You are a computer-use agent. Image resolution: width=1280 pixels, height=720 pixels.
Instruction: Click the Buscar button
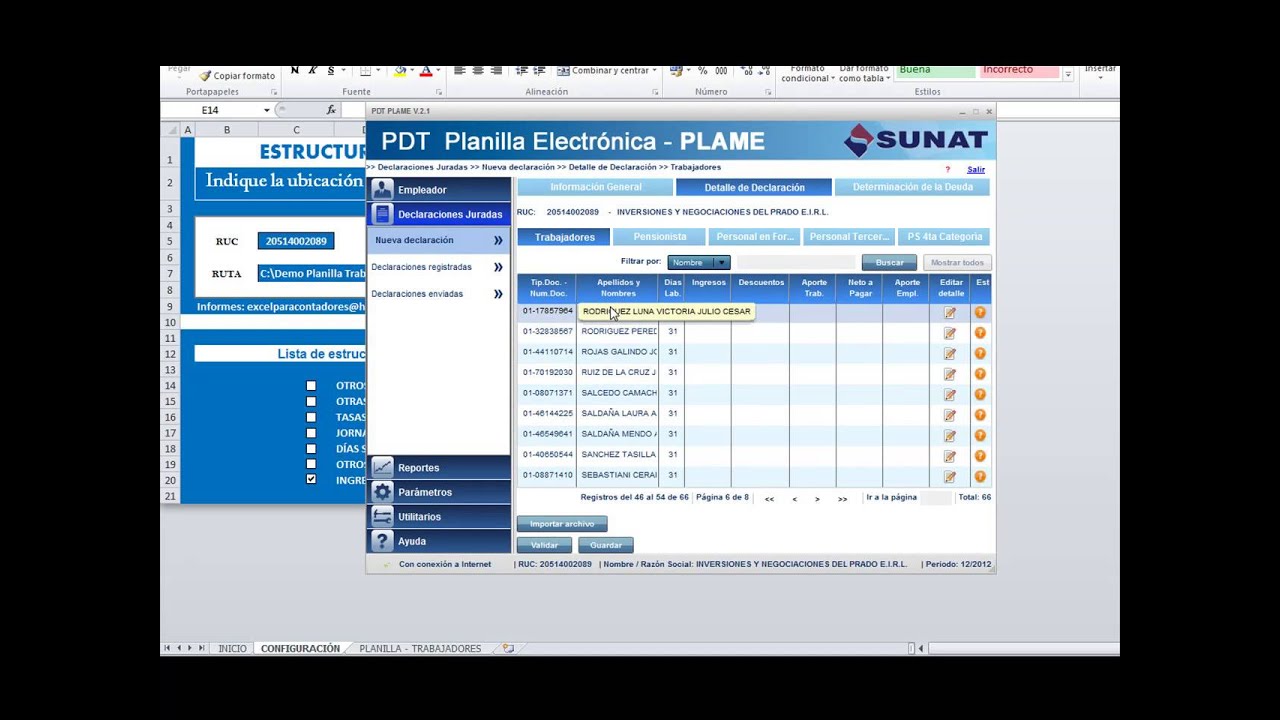pyautogui.click(x=889, y=263)
